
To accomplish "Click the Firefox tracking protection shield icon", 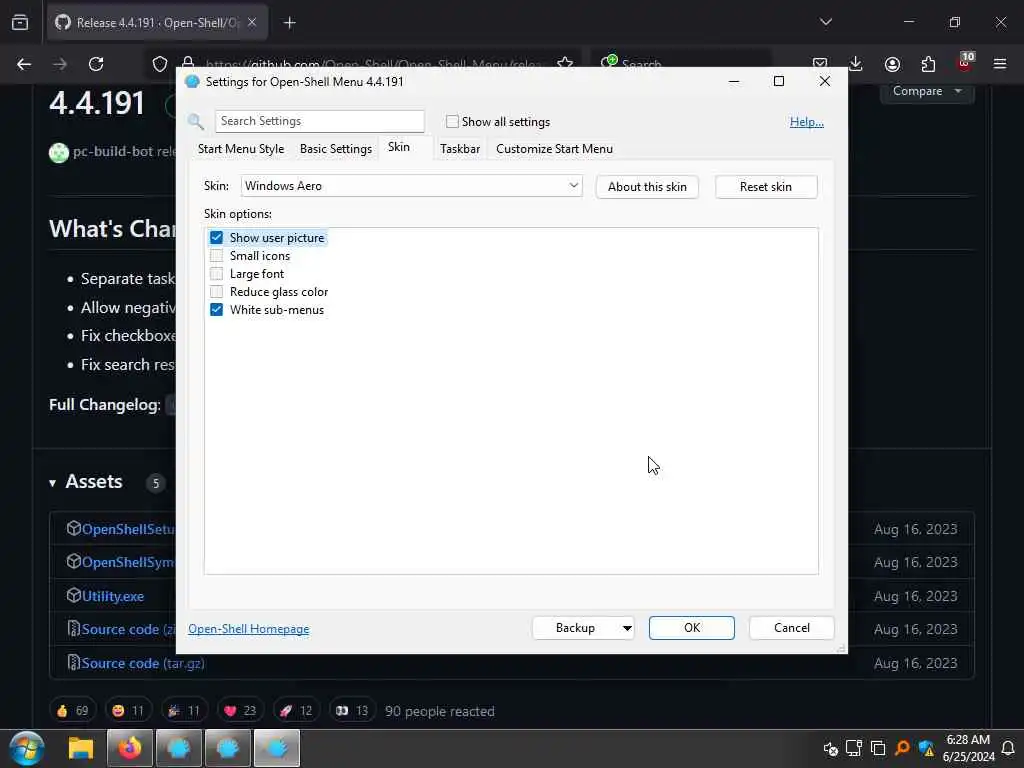I will [x=160, y=64].
